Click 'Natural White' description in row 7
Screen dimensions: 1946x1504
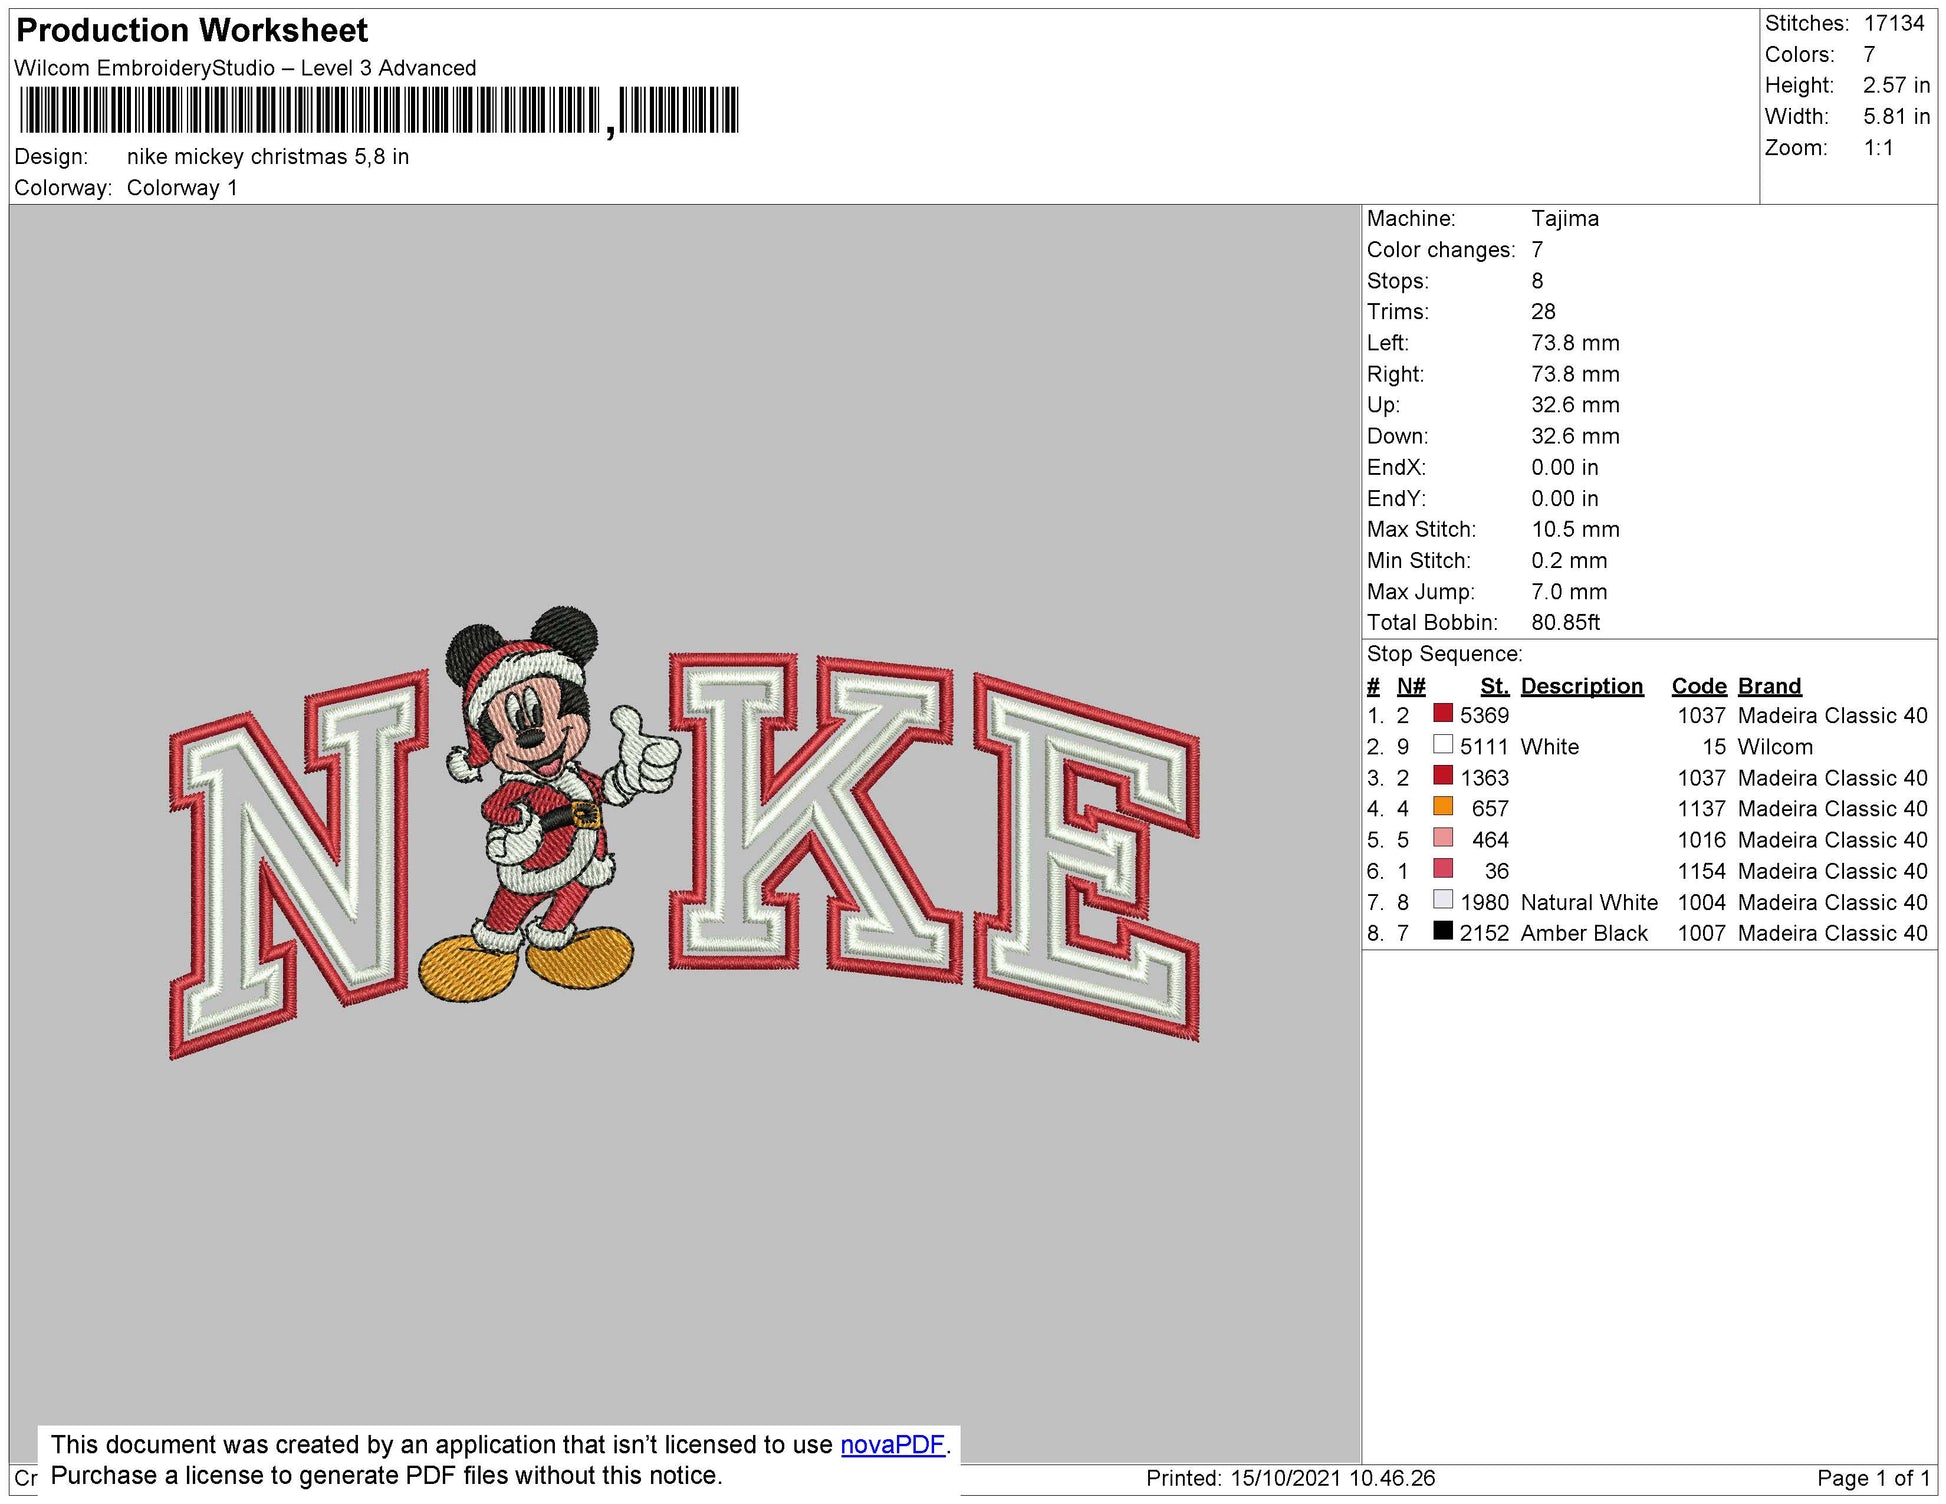pos(1589,902)
